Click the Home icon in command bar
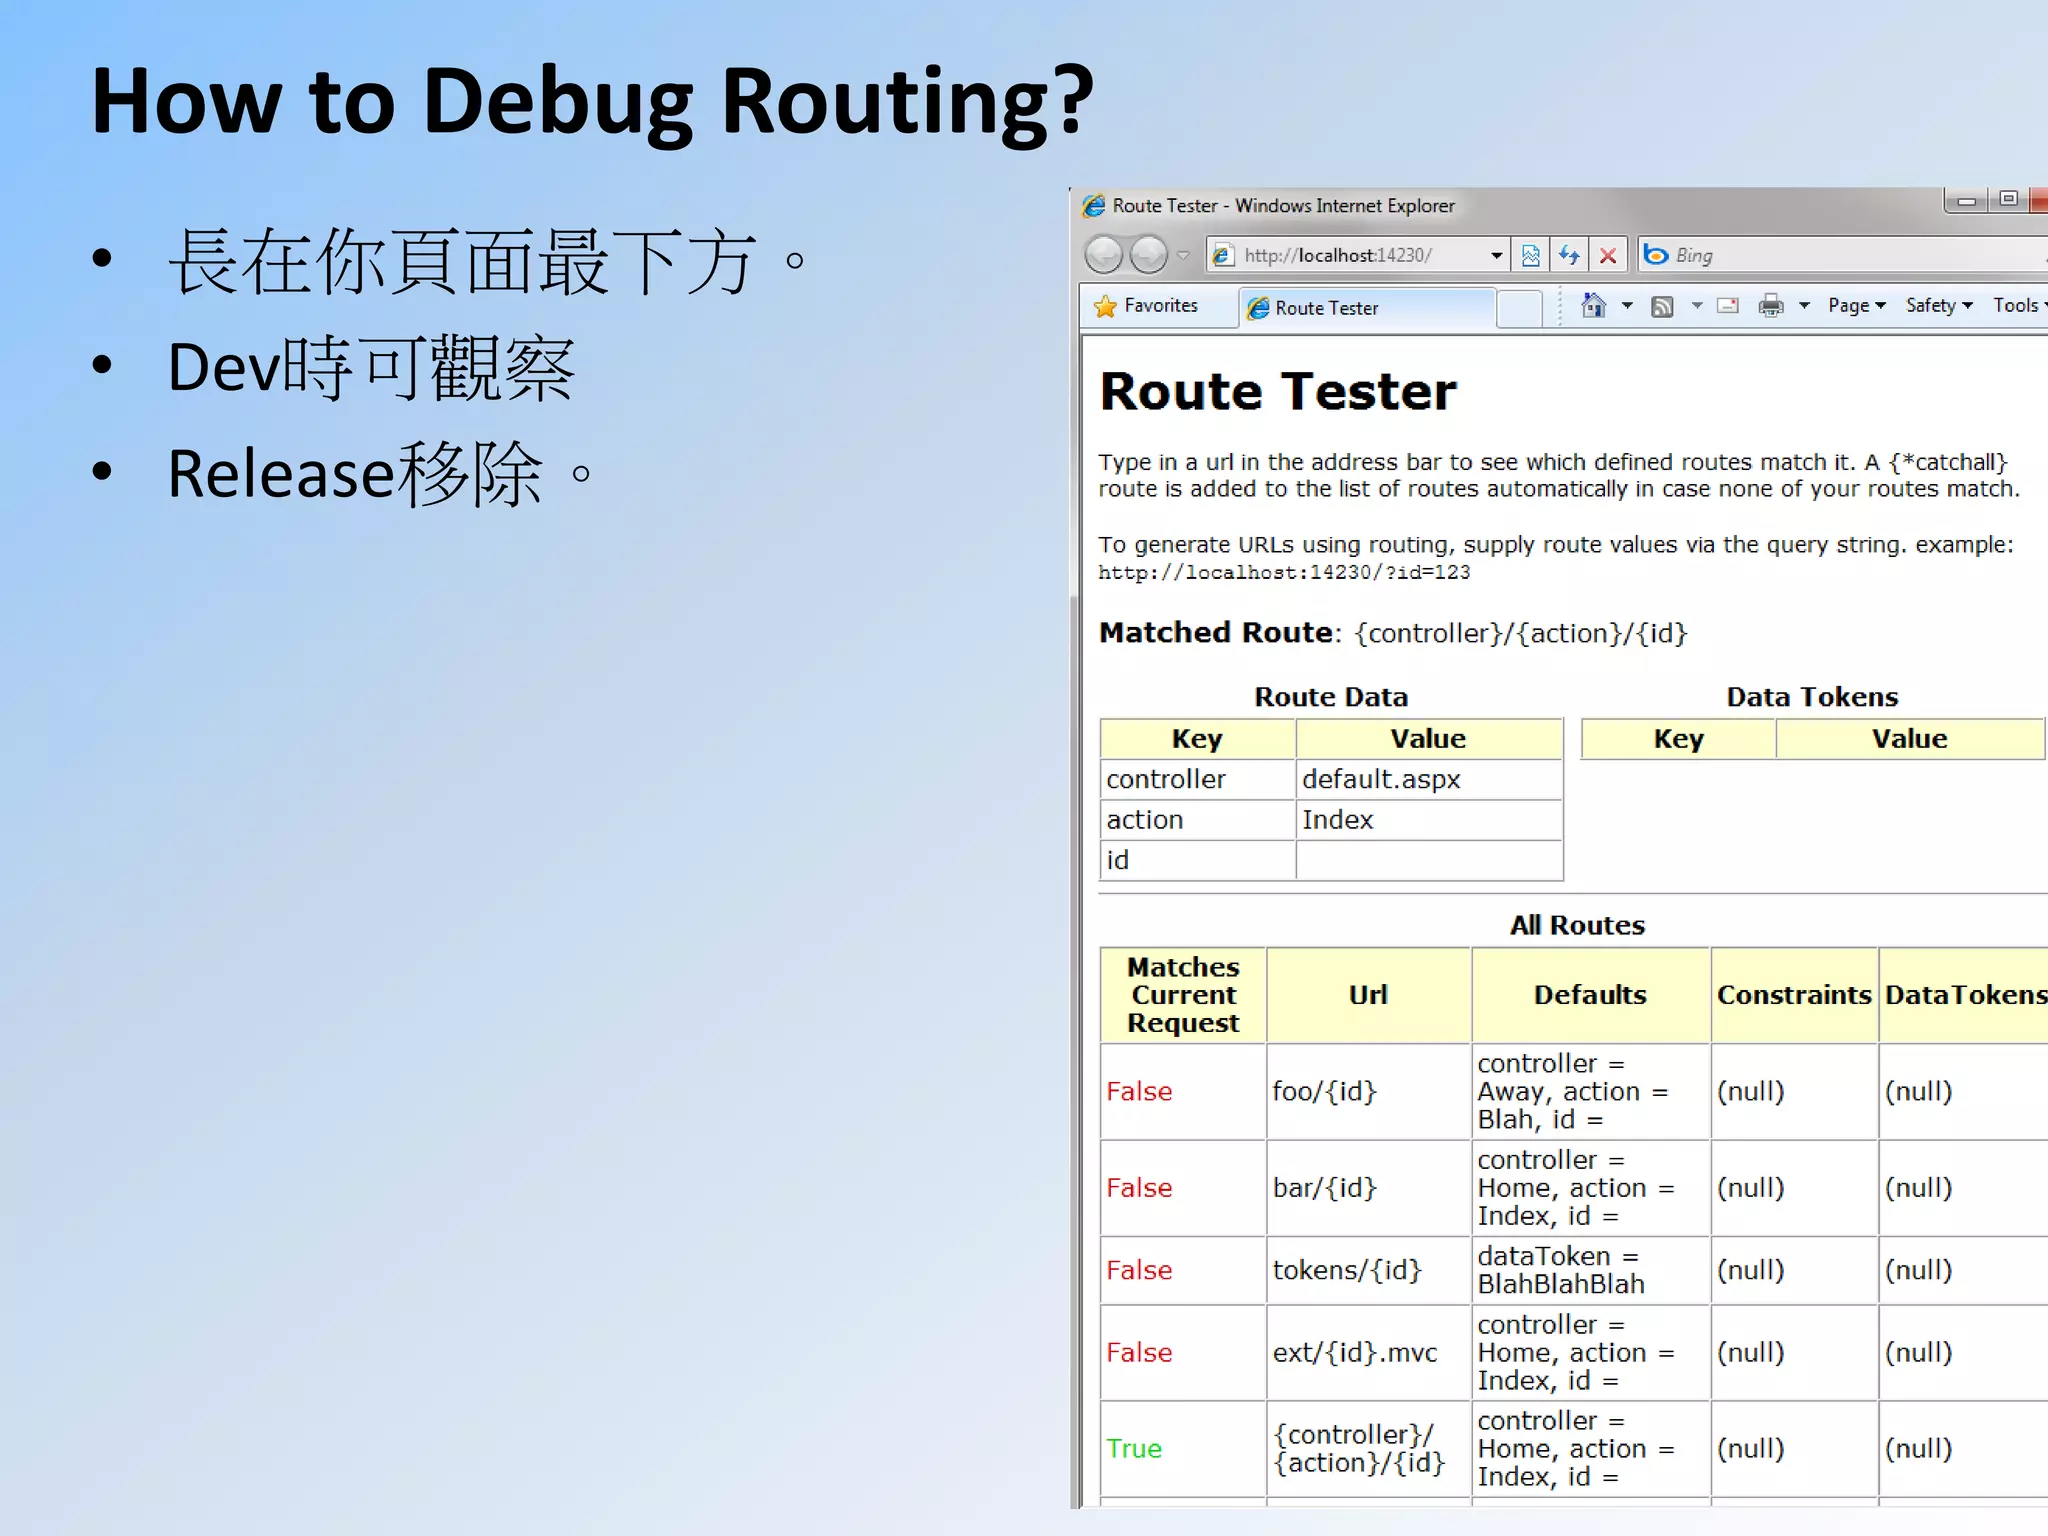Screen dimensions: 2048x1536 pyautogui.click(x=1594, y=305)
